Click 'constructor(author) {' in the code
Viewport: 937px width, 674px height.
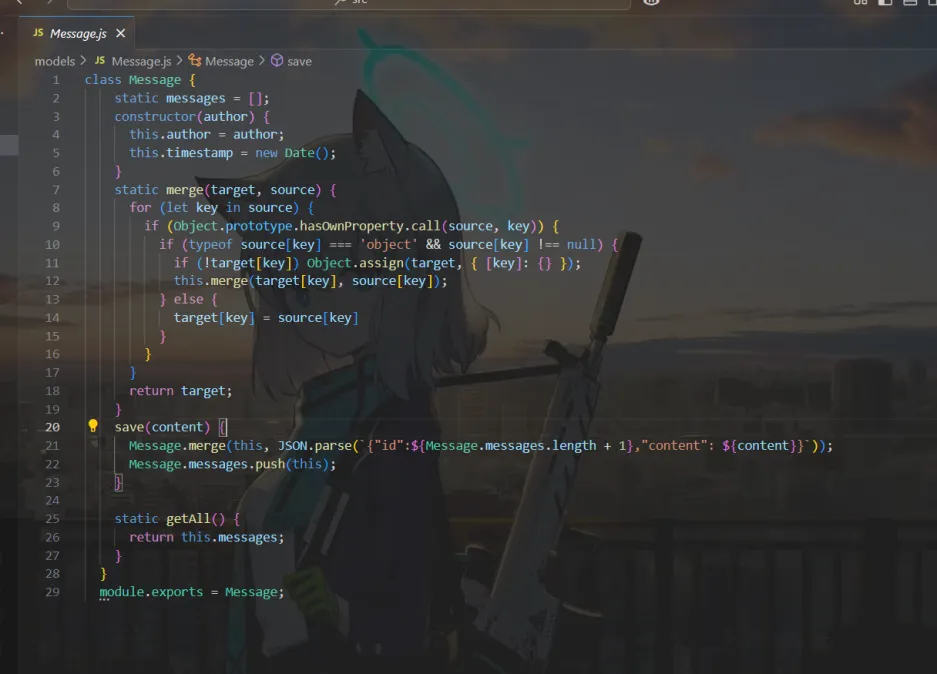(x=192, y=117)
